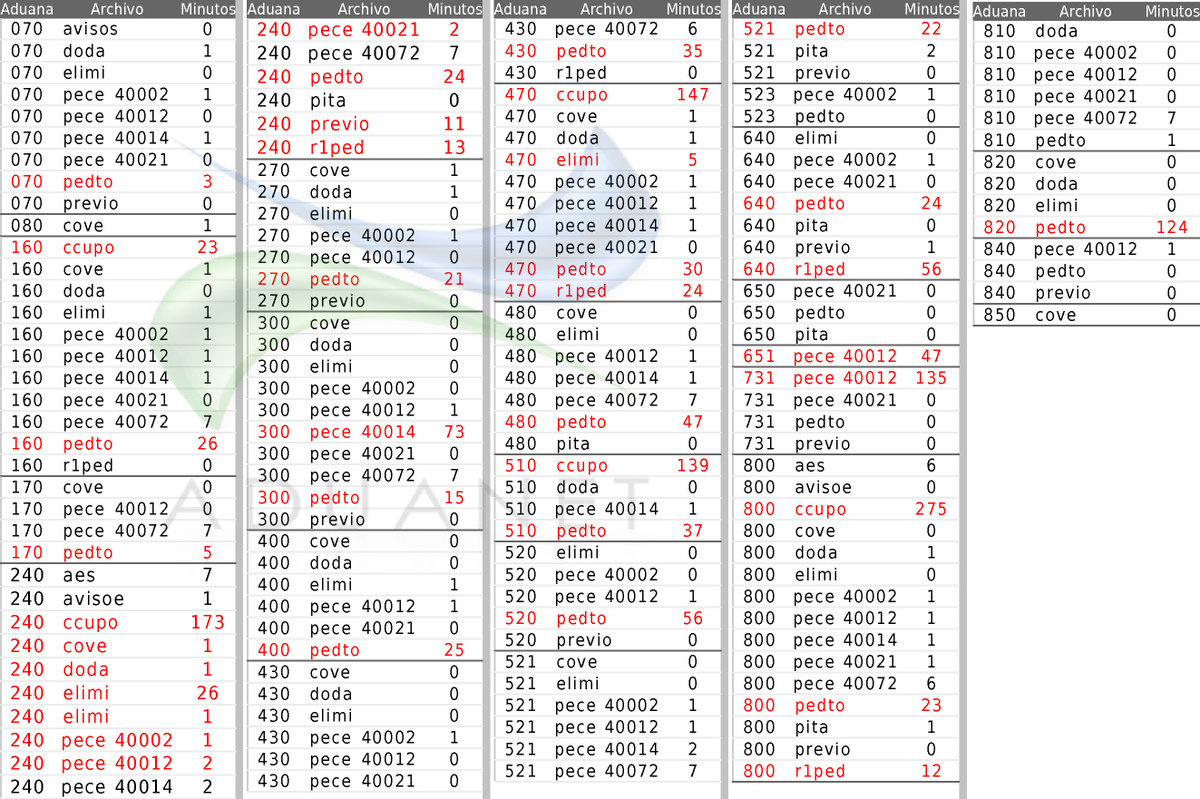The width and height of the screenshot is (1200, 799).
Task: Click red 'ccupo' in the 160 rows
Action: click(89, 248)
